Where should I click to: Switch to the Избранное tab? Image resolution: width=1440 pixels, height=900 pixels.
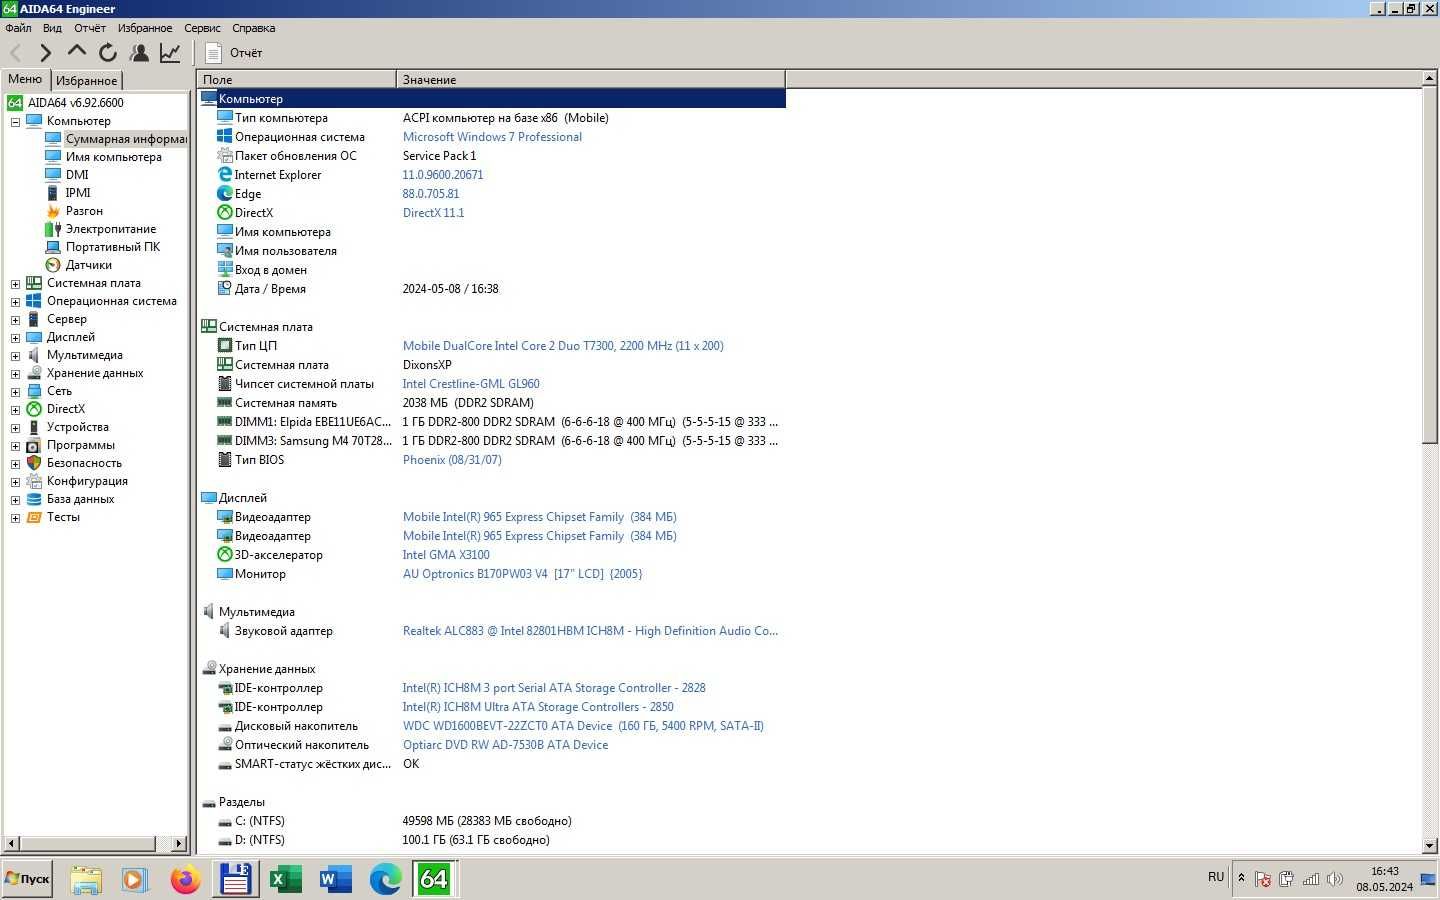[86, 81]
